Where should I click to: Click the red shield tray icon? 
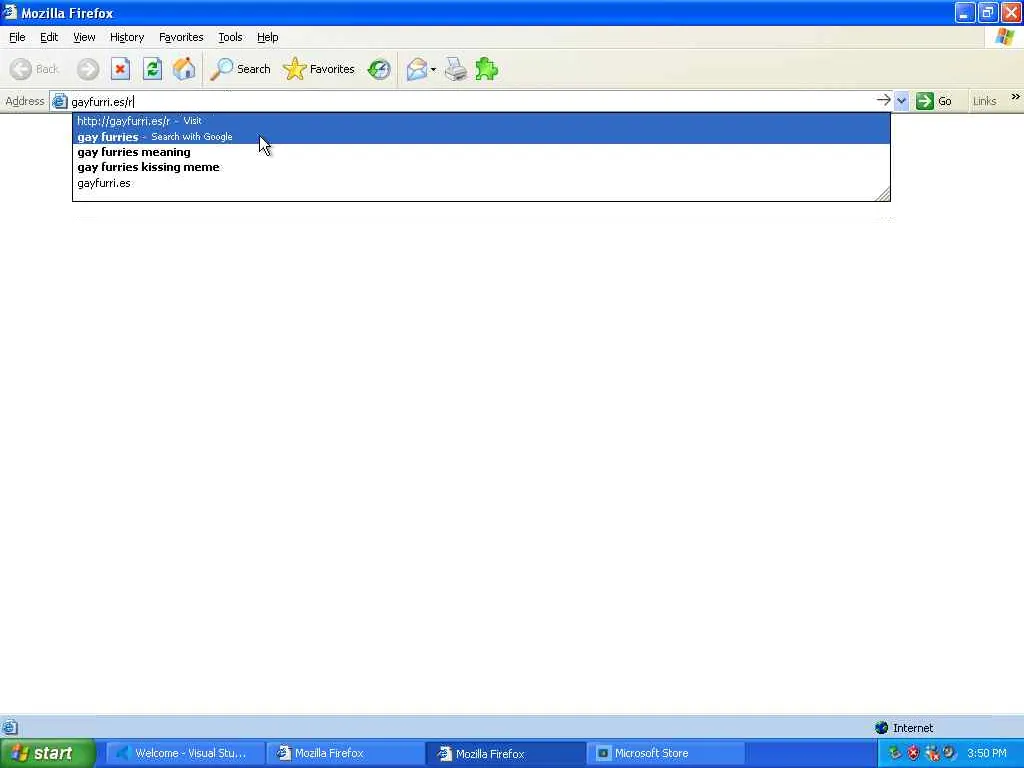coord(912,753)
